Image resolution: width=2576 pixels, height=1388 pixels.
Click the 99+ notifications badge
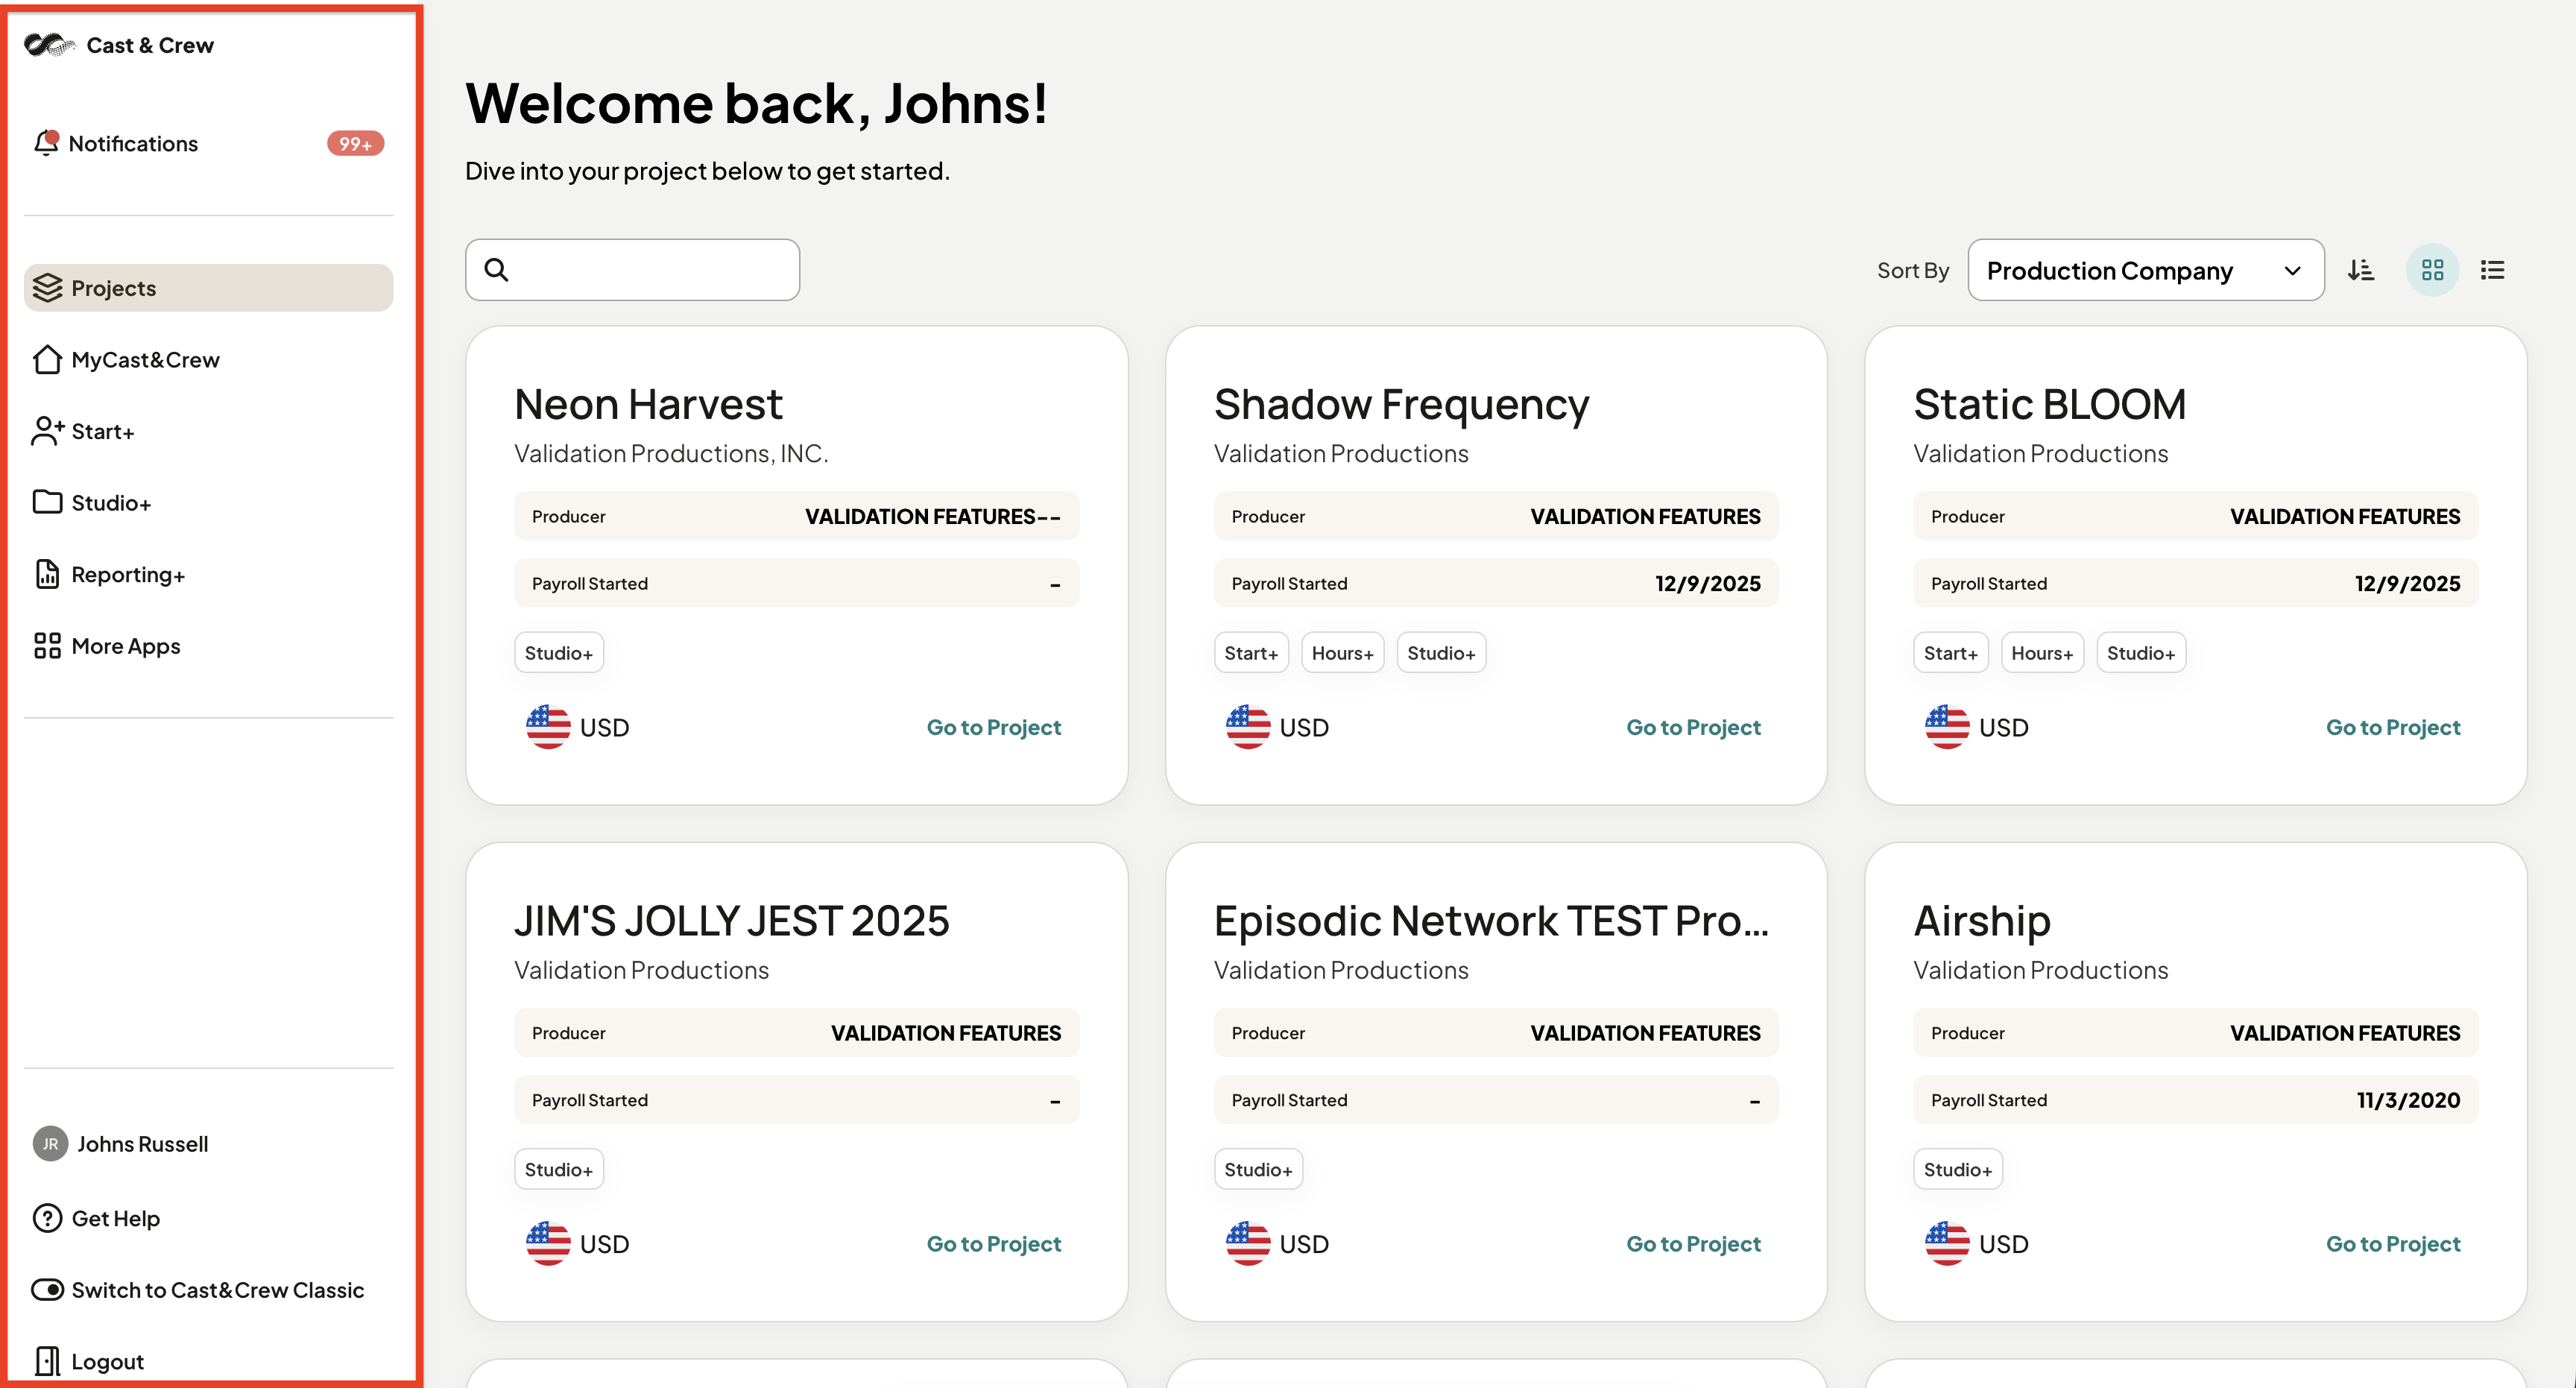coord(355,143)
